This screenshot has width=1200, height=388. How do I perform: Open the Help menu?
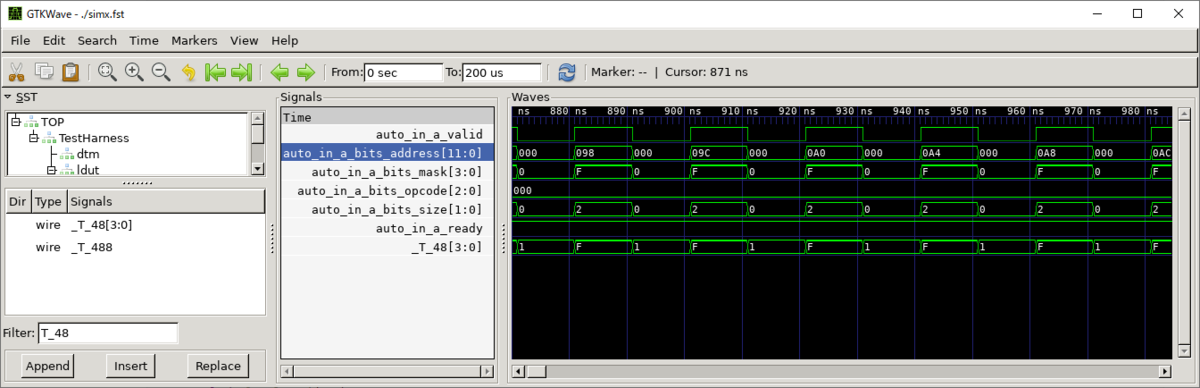pos(285,41)
